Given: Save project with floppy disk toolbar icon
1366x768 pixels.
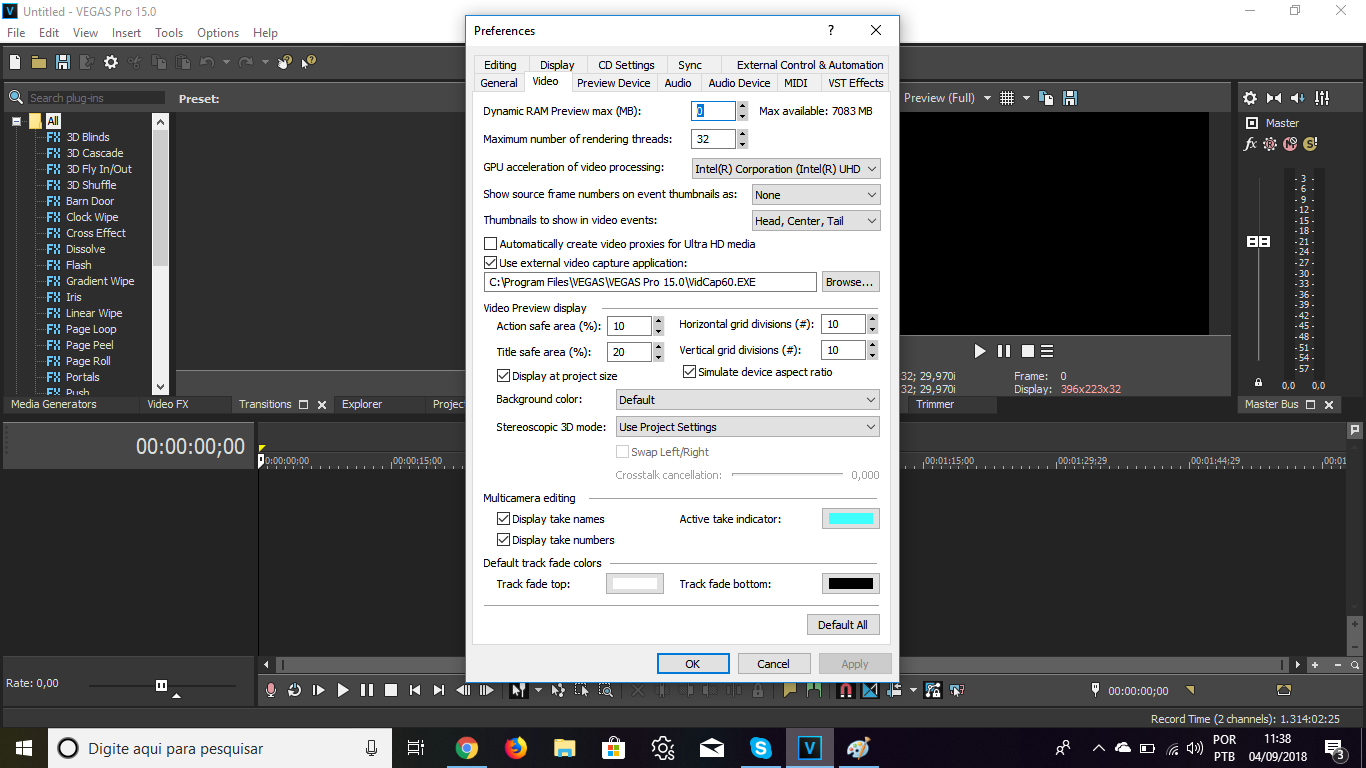Looking at the screenshot, I should [63, 62].
